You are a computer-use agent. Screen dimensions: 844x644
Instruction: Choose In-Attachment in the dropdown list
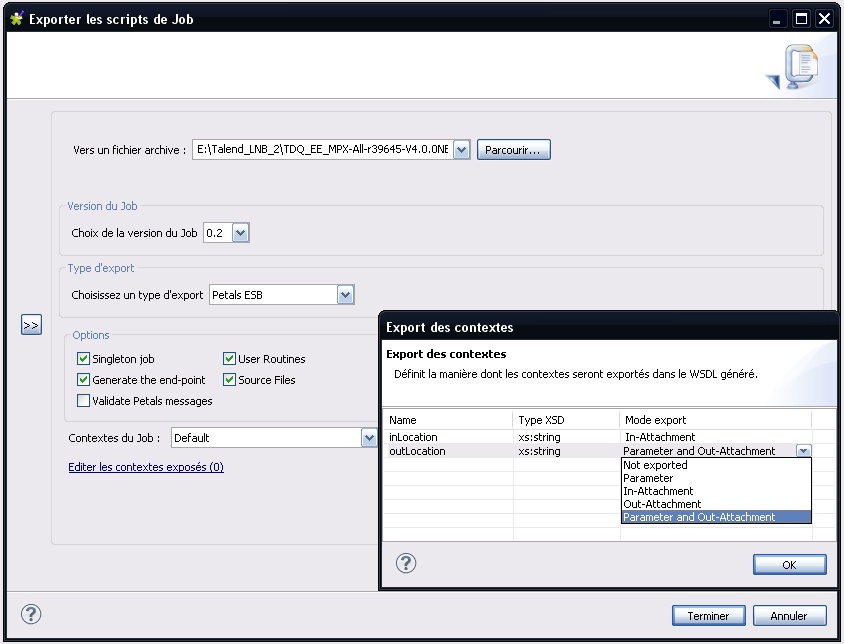point(658,491)
